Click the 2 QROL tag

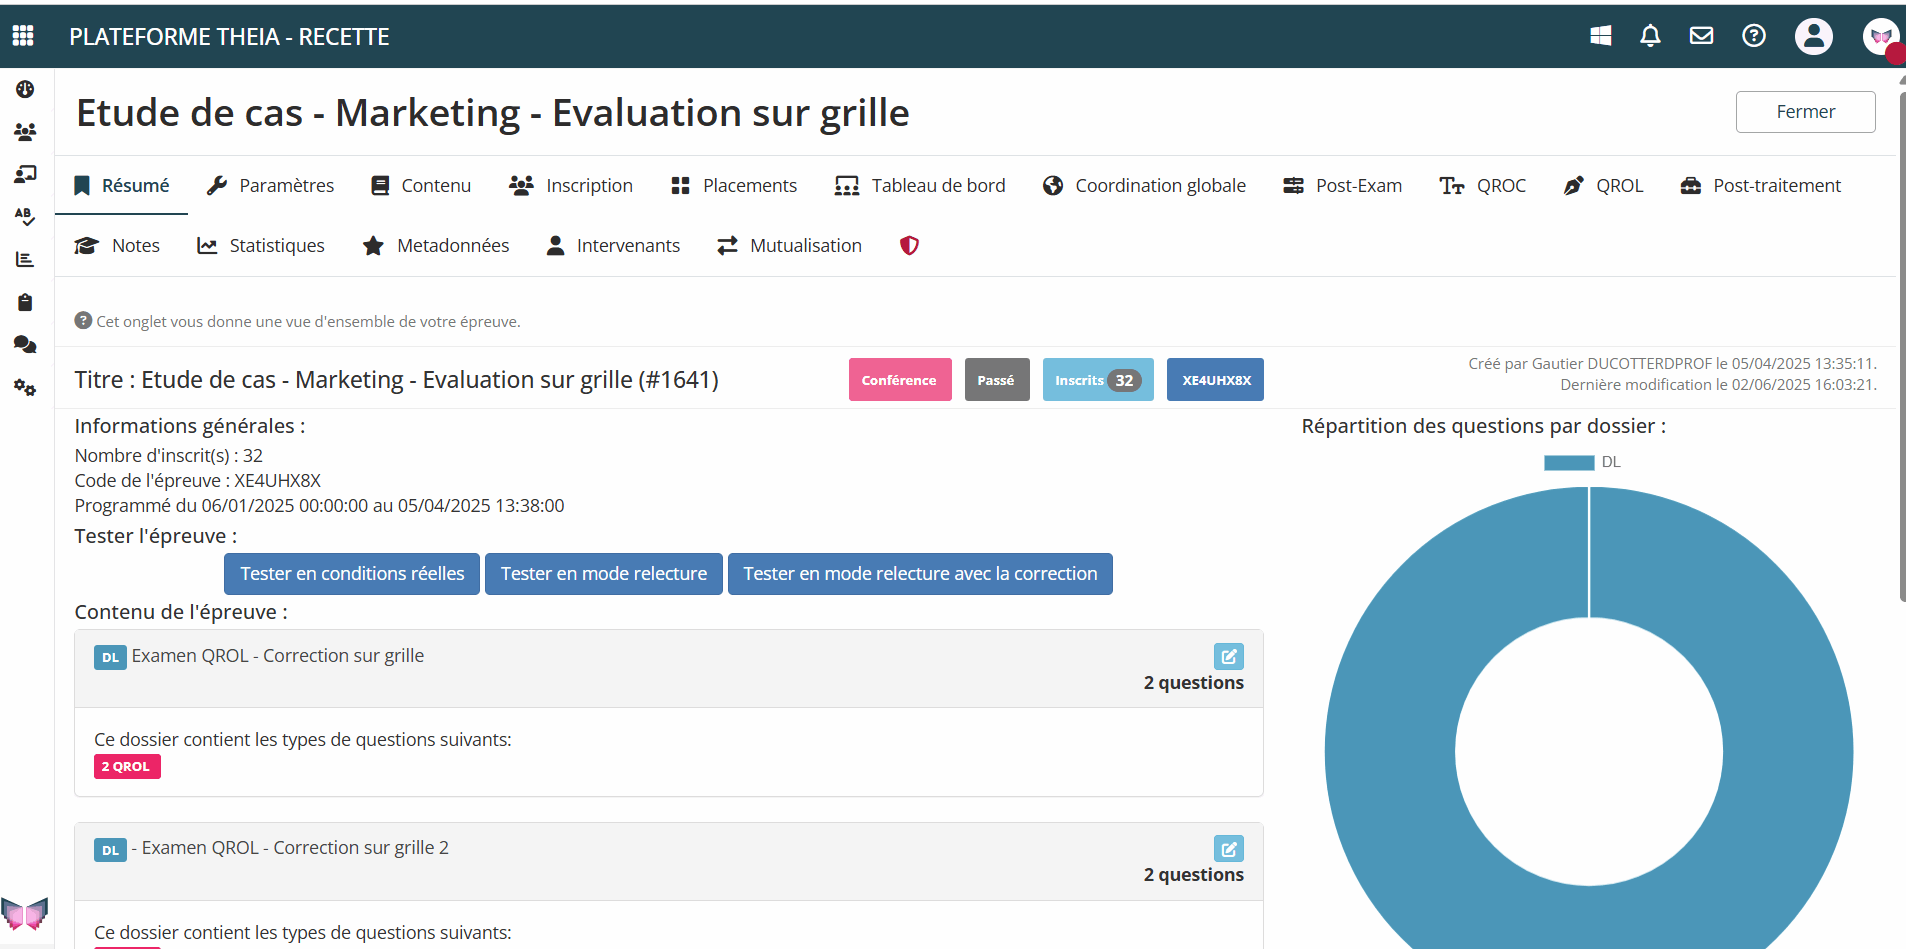[127, 766]
